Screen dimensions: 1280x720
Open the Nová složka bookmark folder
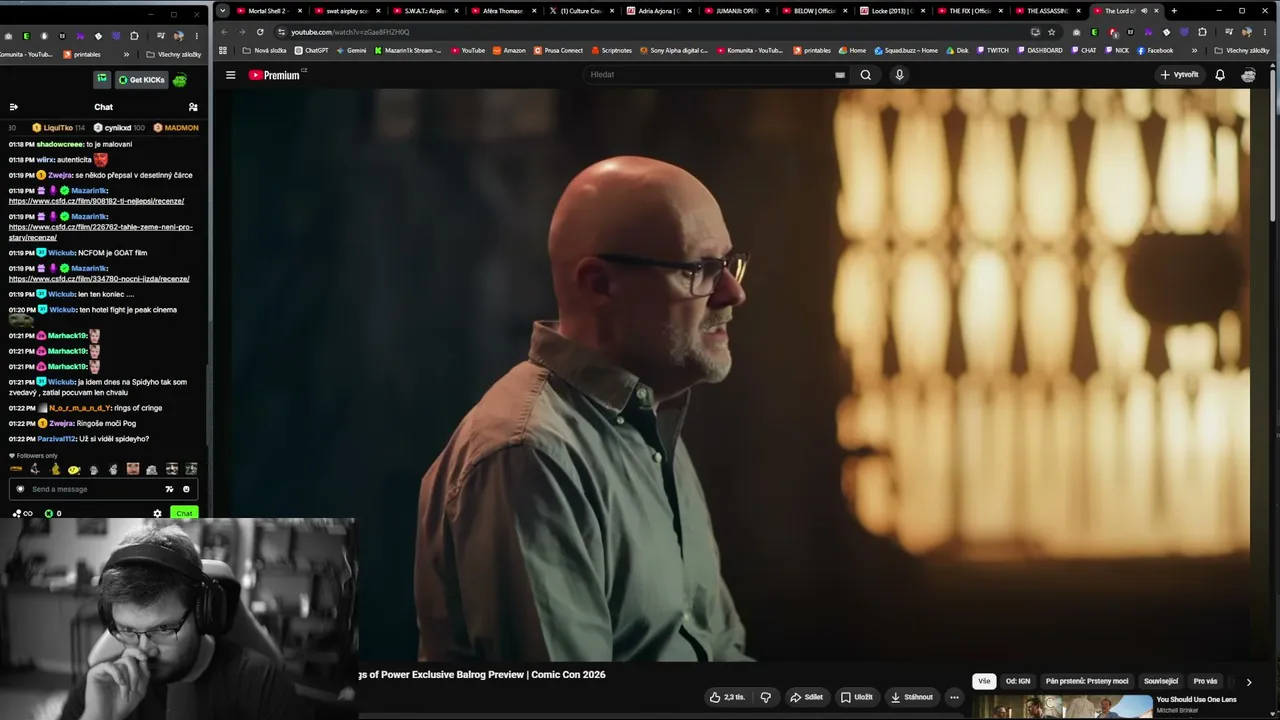(x=265, y=50)
